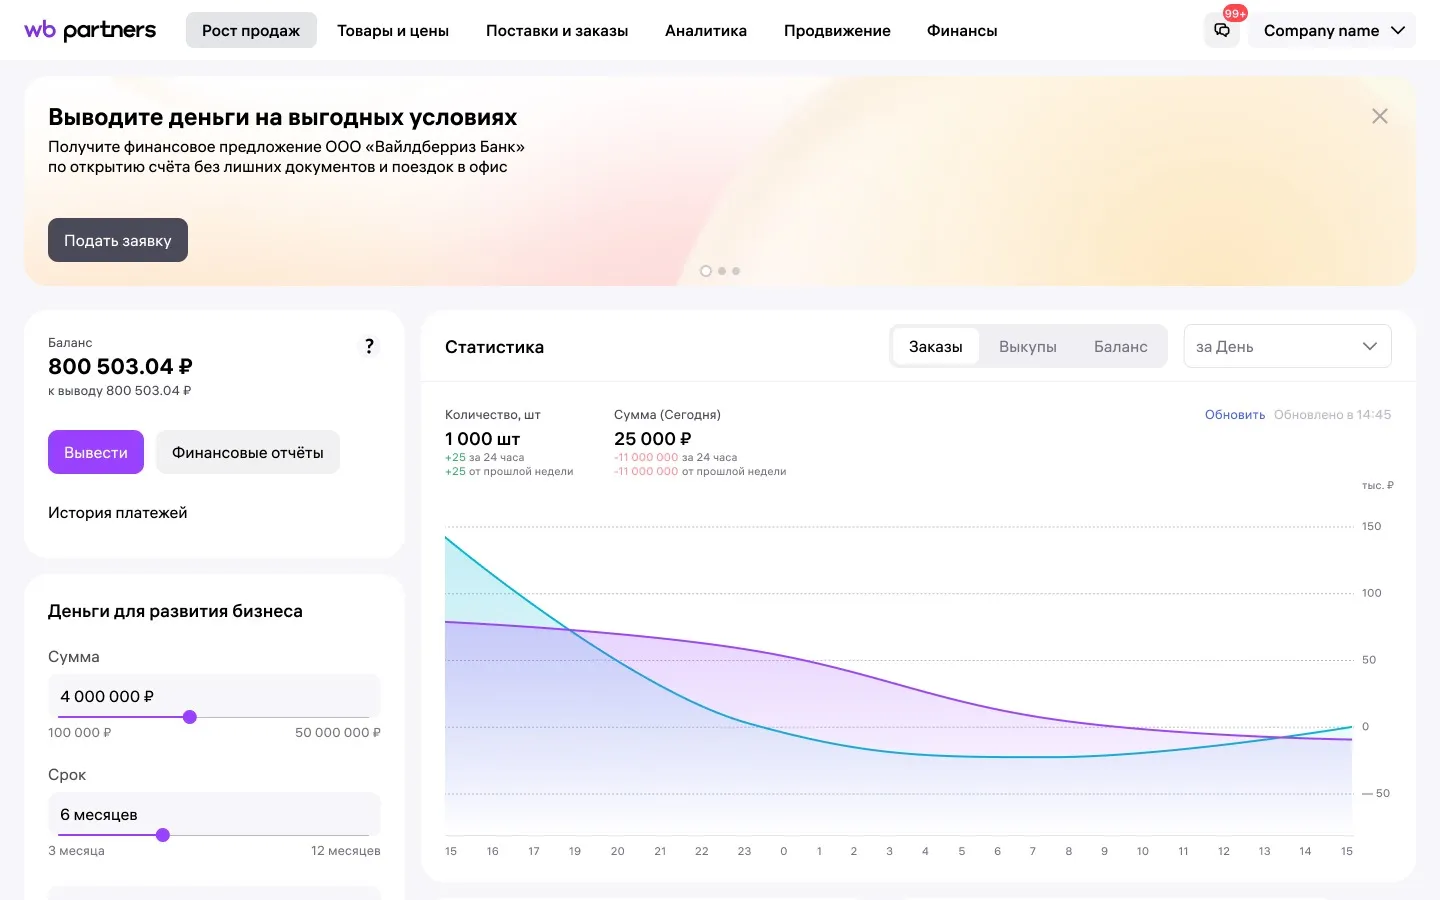Select the first banner carousel dot
Viewport: 1440px width, 900px height.
tap(706, 271)
